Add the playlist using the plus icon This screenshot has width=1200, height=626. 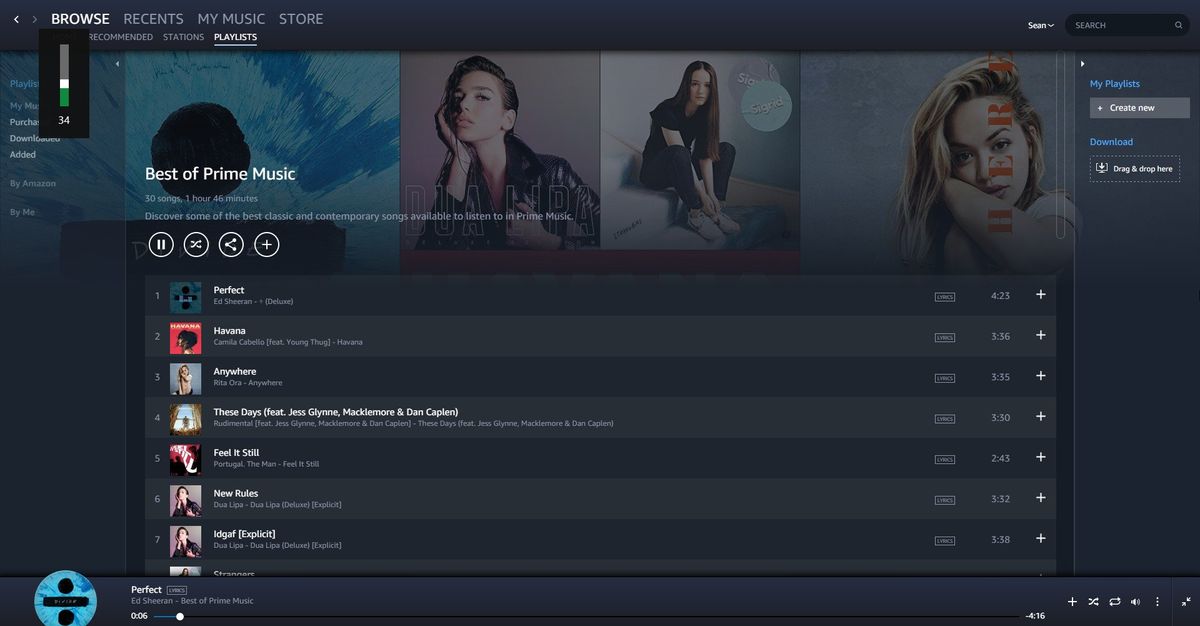pos(266,243)
